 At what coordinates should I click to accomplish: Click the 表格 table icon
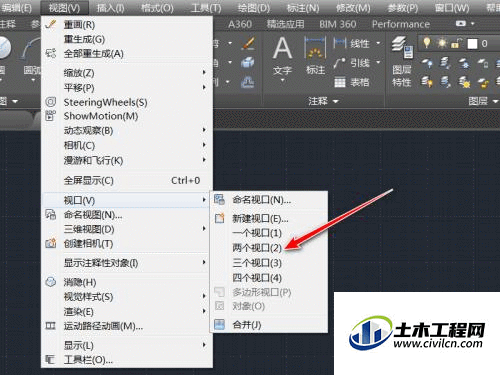(340, 82)
